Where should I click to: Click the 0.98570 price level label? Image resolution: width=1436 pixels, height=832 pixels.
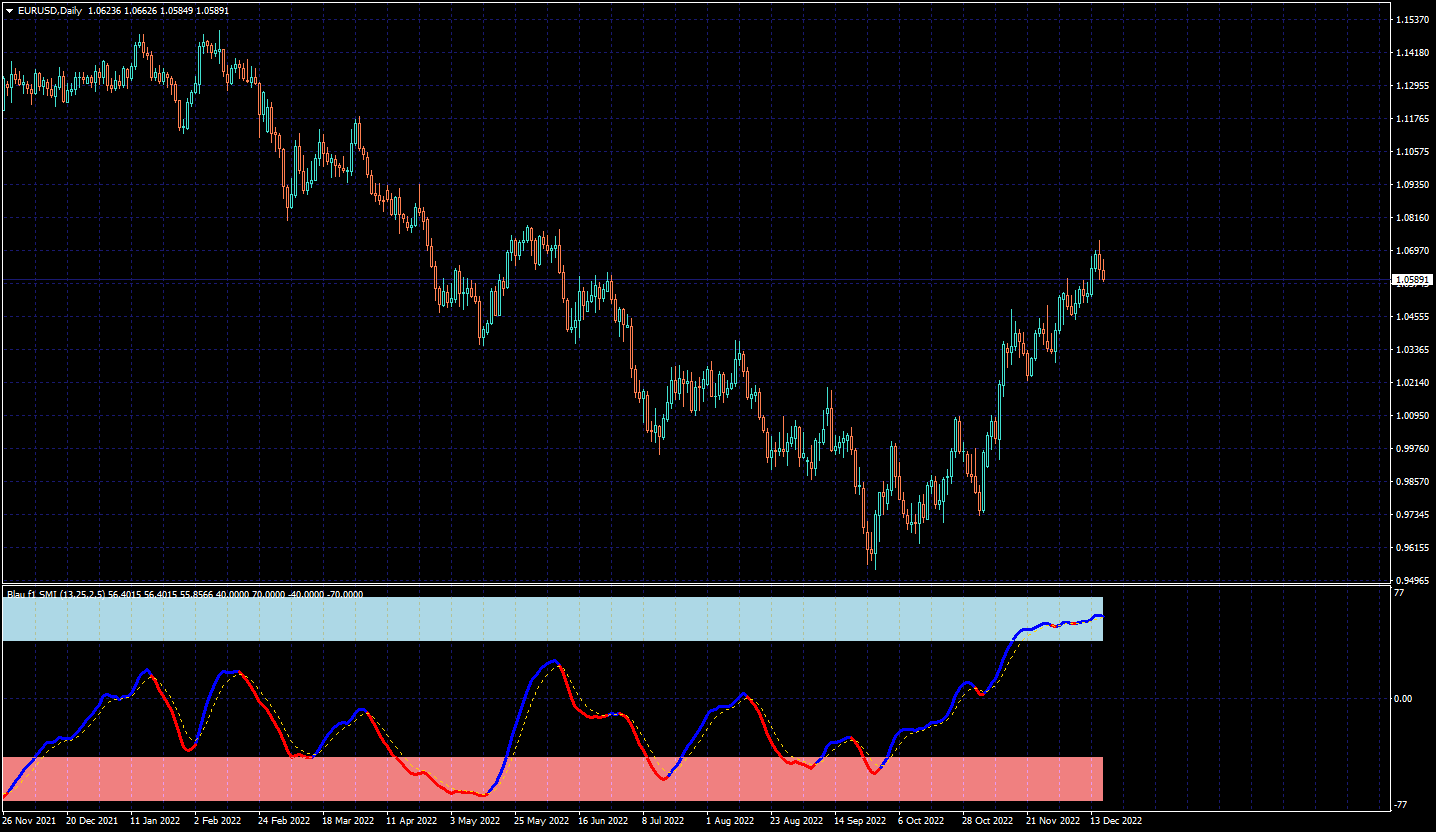coord(1412,482)
